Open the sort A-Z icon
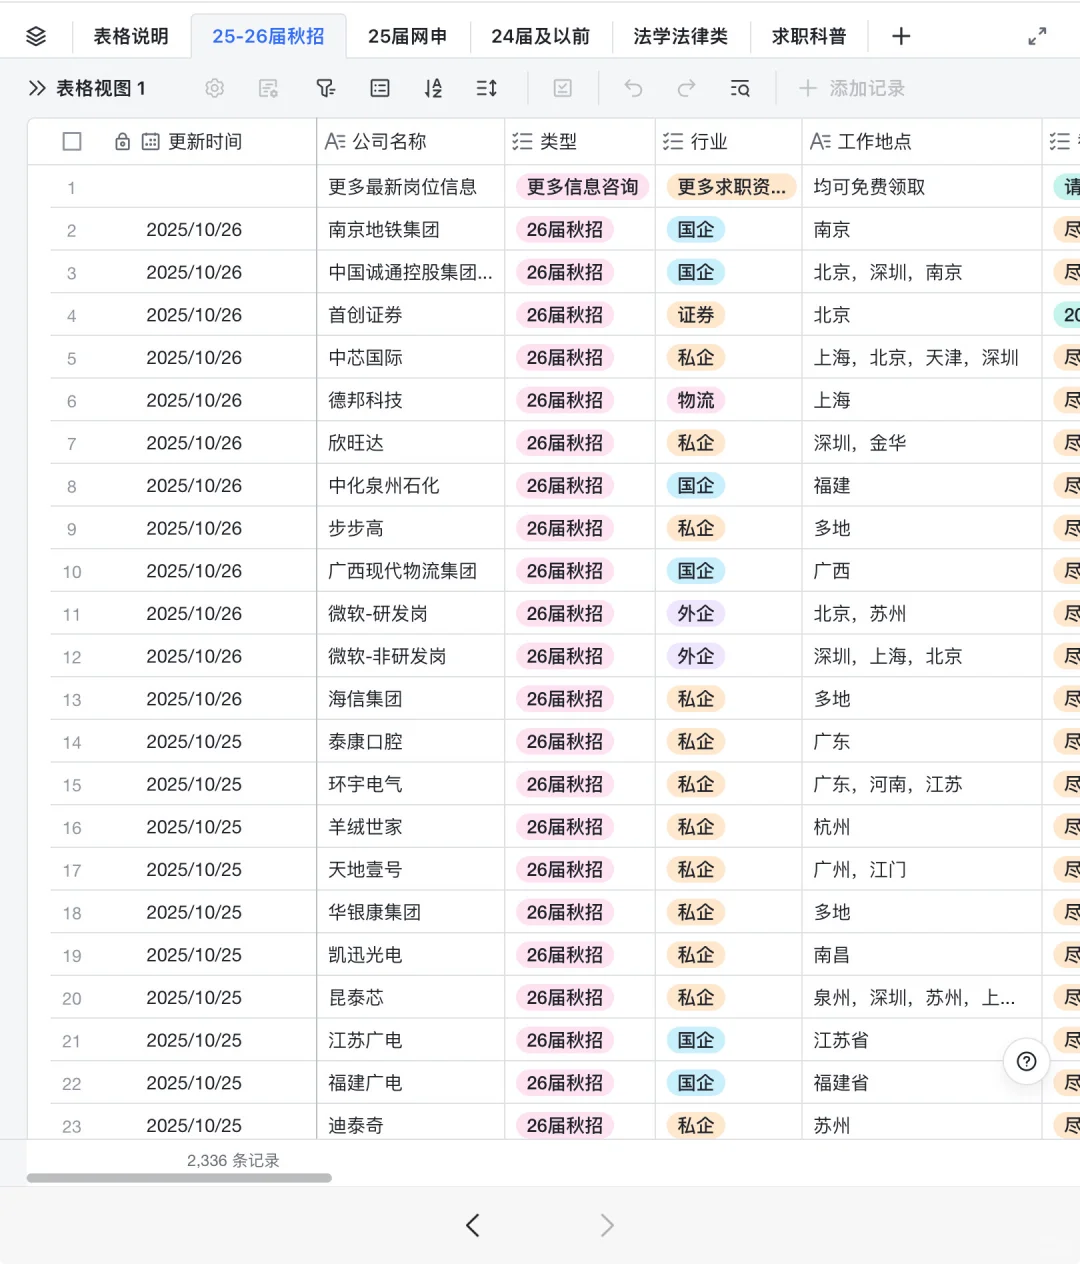1080x1264 pixels. (433, 88)
